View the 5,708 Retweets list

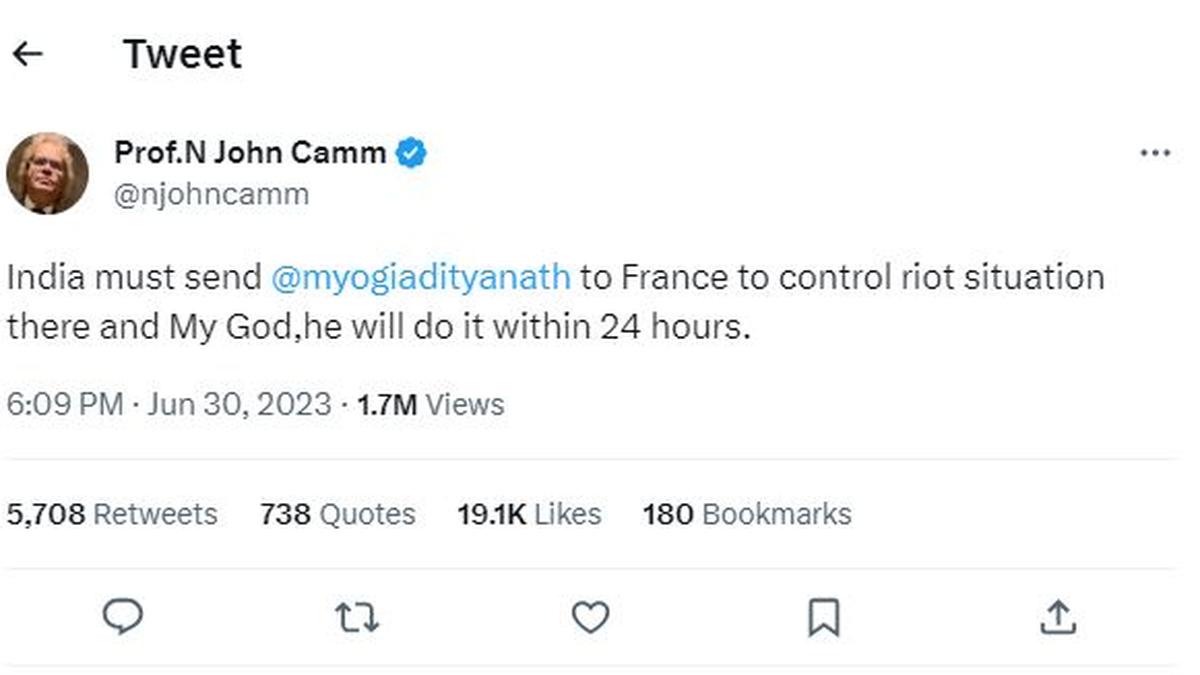(x=112, y=514)
